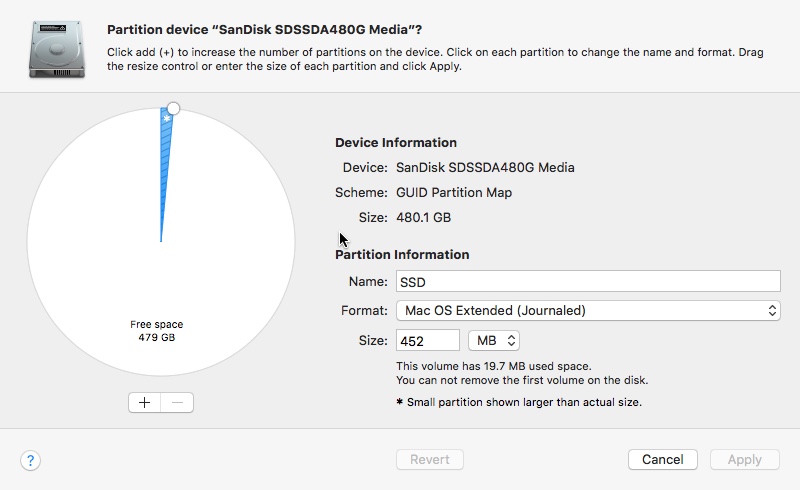Viewport: 800px width, 490px height.
Task: Click the Device Information heading
Action: (396, 142)
